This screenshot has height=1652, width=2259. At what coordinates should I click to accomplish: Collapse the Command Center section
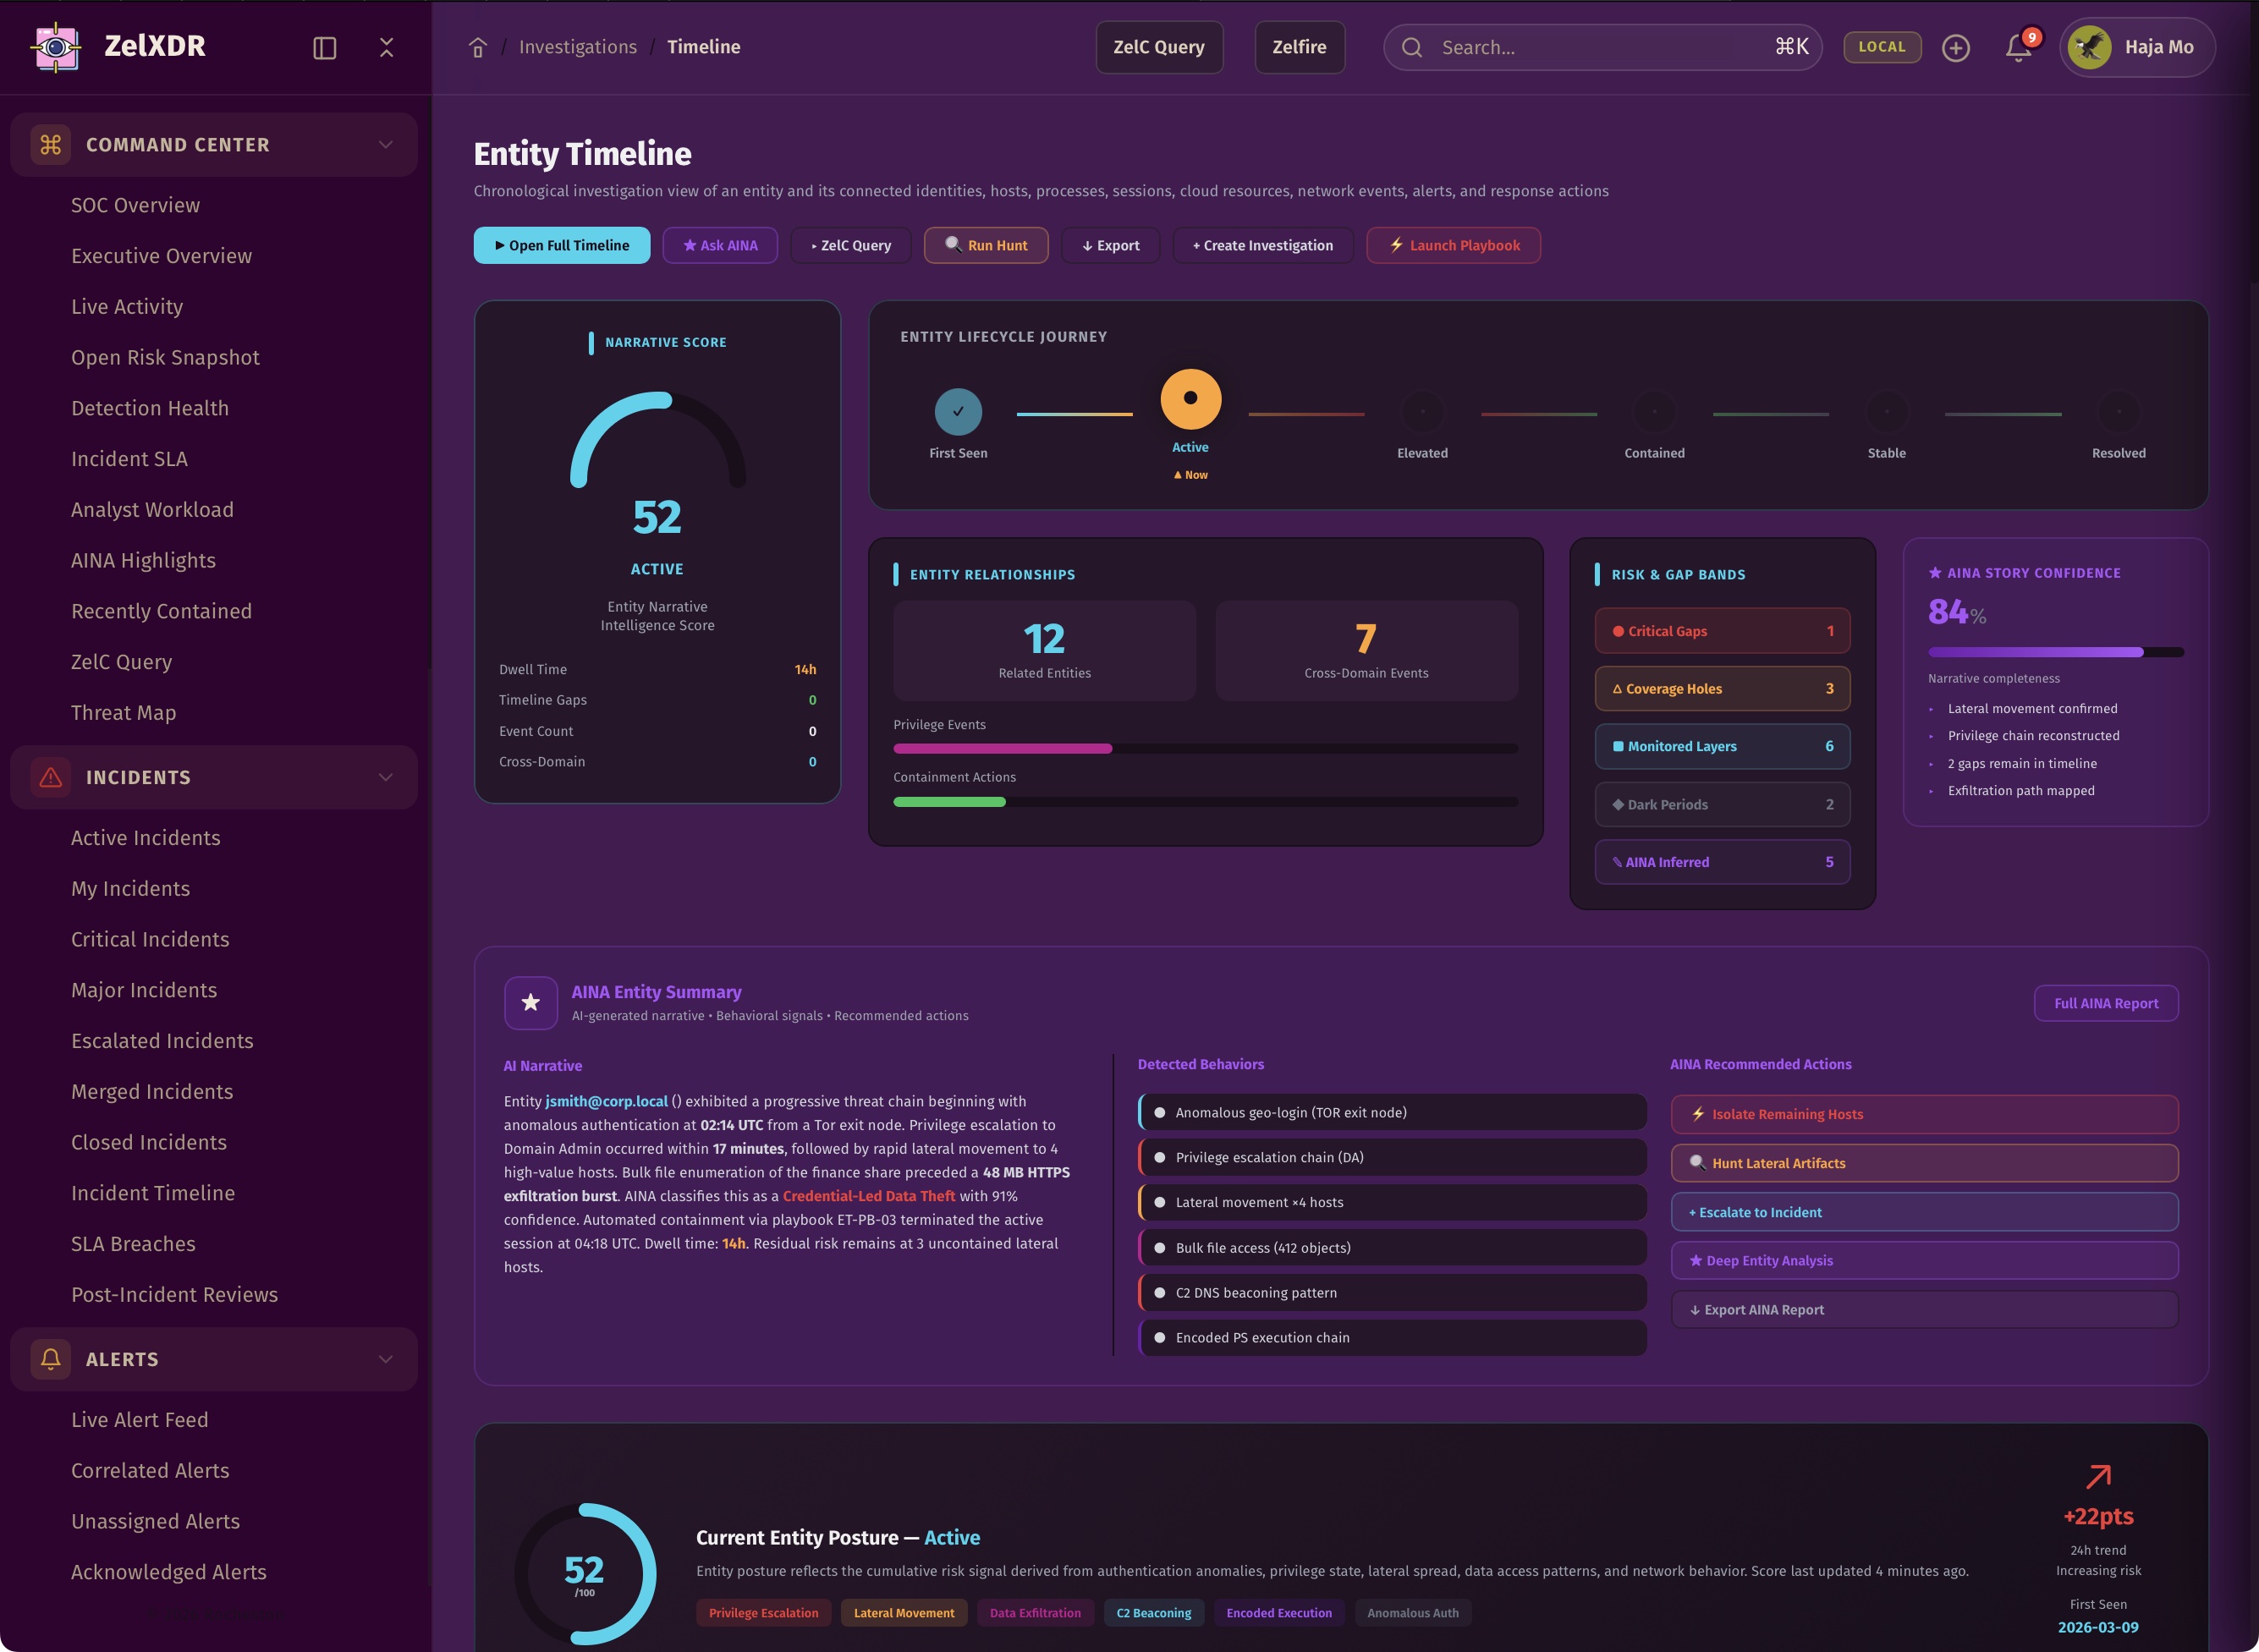(385, 145)
